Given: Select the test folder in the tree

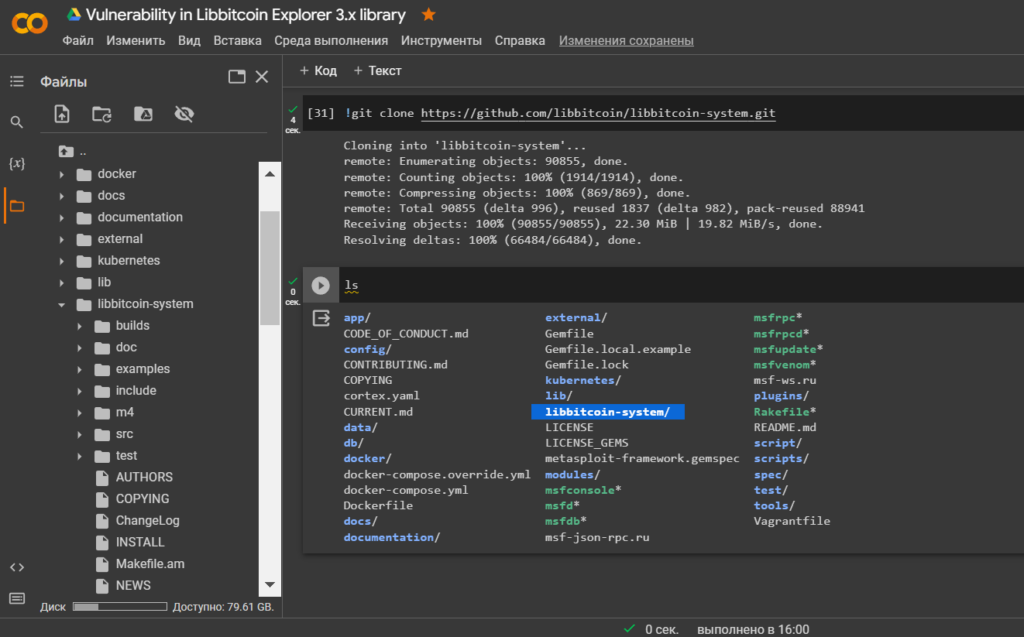Looking at the screenshot, I should [x=127, y=456].
